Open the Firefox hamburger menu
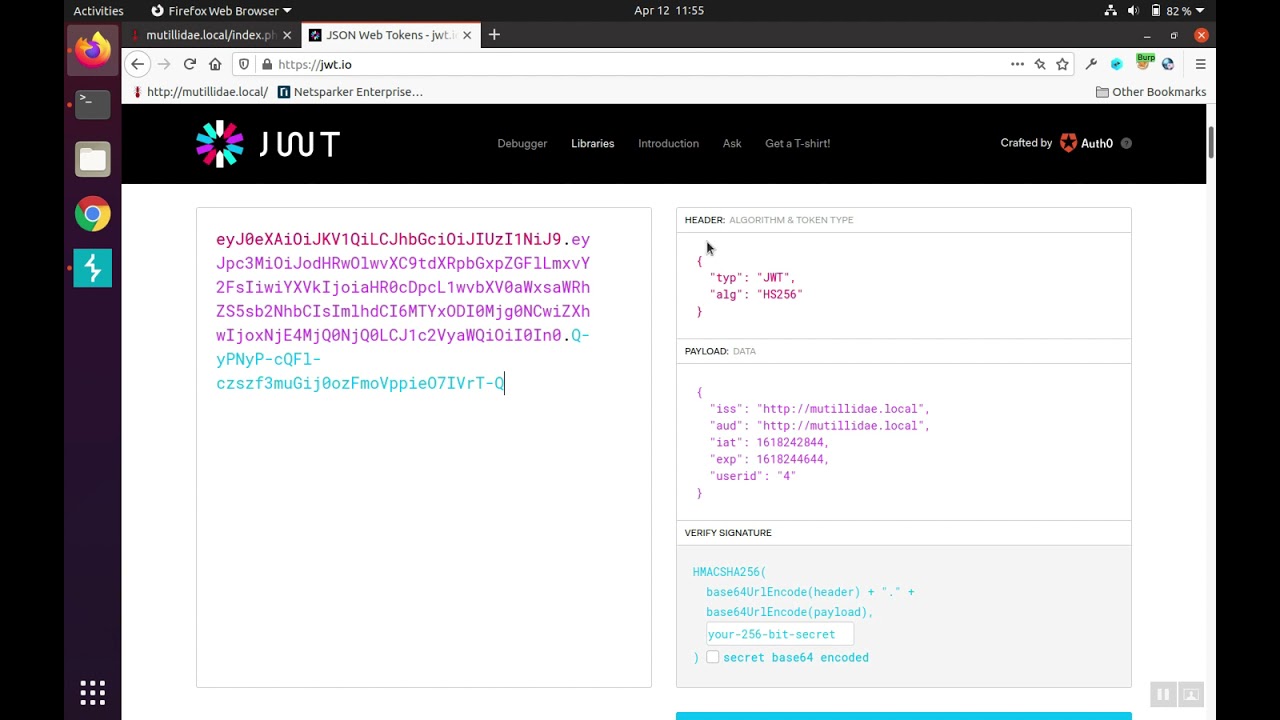Viewport: 1280px width, 720px height. [1200, 64]
